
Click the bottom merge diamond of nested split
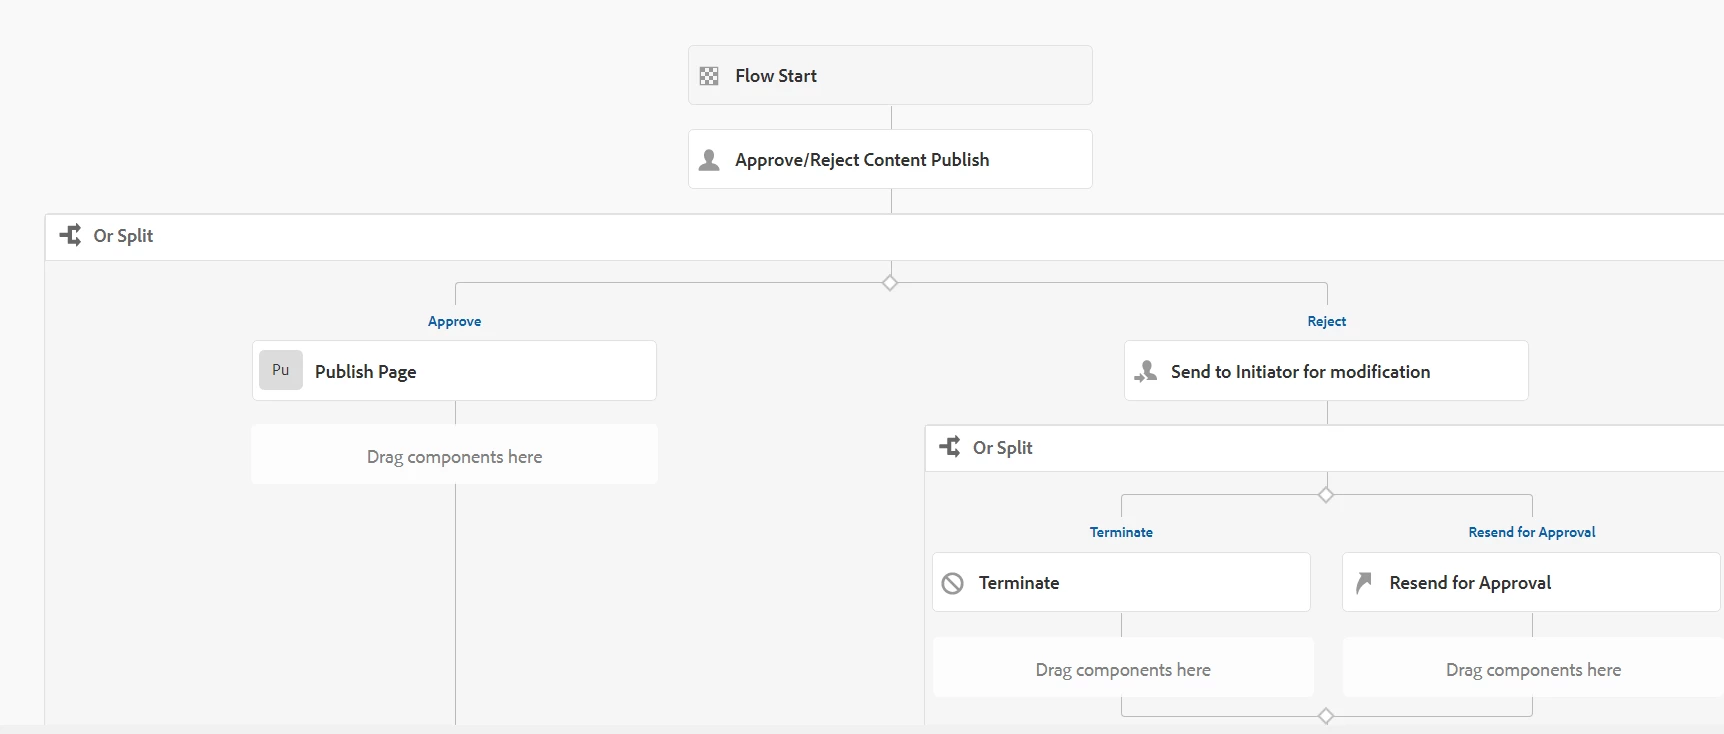click(1326, 716)
